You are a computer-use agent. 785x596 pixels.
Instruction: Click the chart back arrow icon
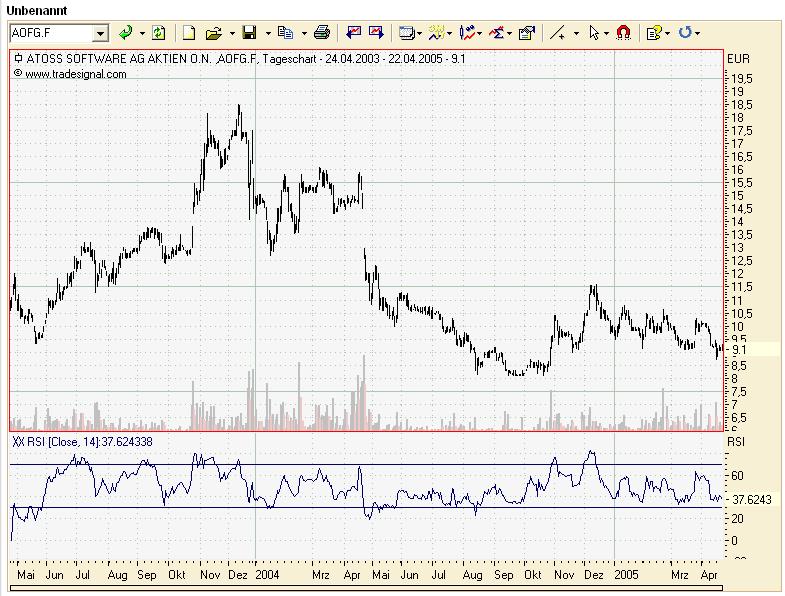[354, 33]
